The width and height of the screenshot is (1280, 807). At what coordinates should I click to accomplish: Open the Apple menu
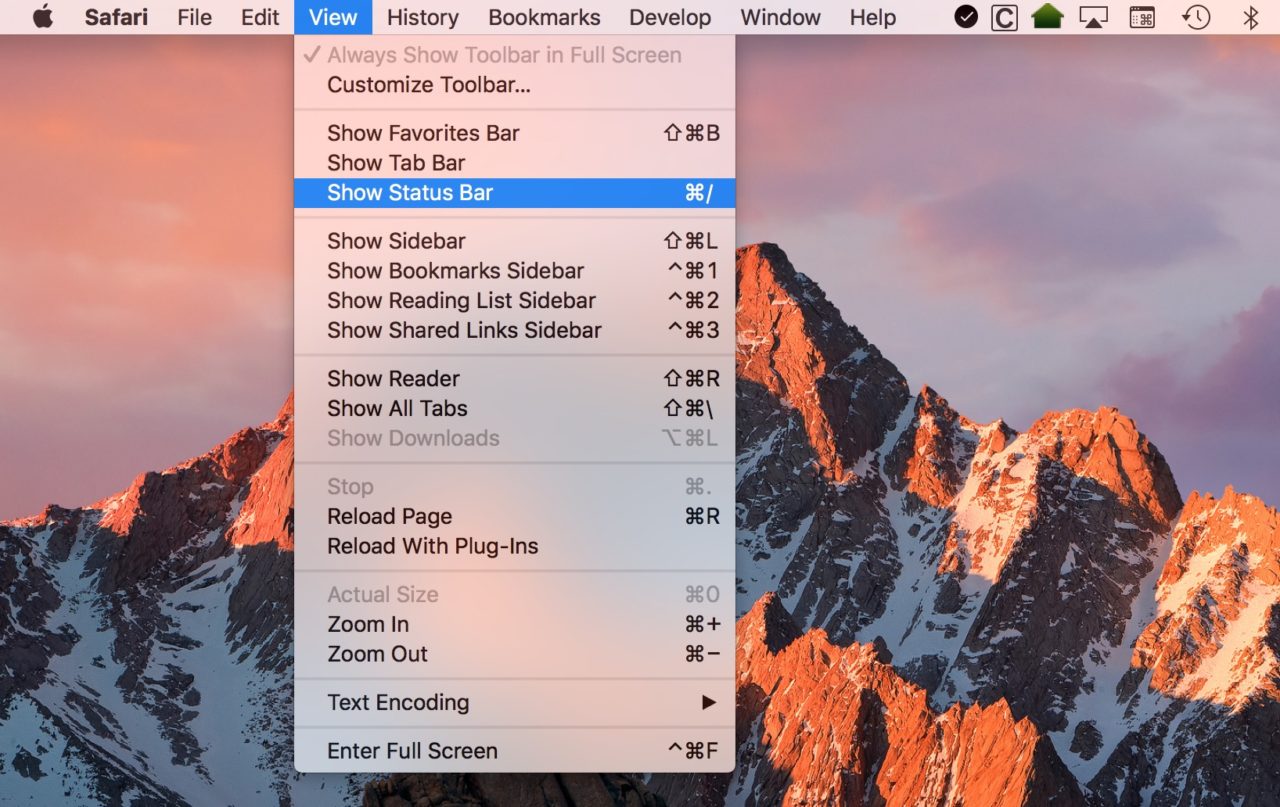(43, 17)
